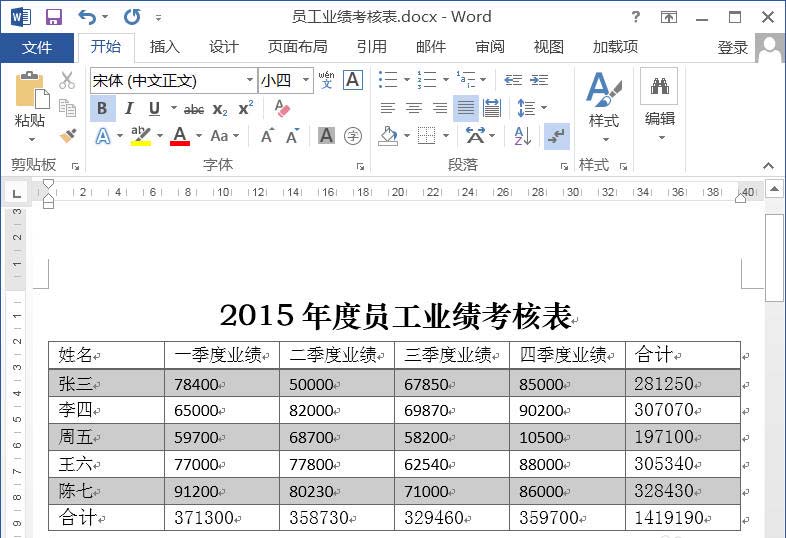
Task: Click the Clear Formatting eraser icon
Action: (282, 108)
